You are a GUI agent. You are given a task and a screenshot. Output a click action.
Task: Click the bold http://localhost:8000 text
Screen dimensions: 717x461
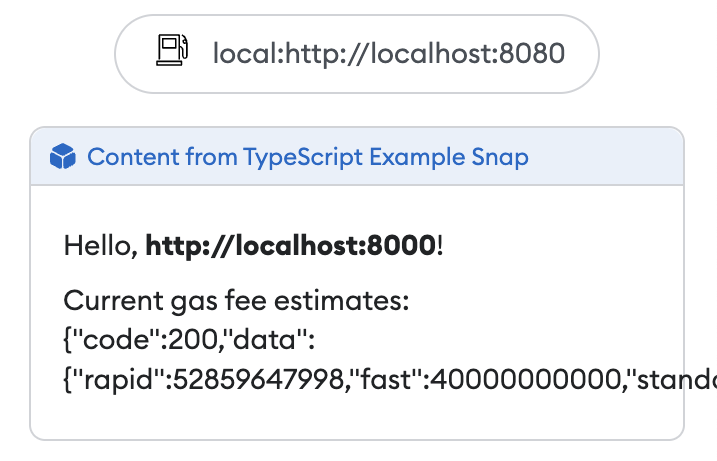click(x=291, y=245)
